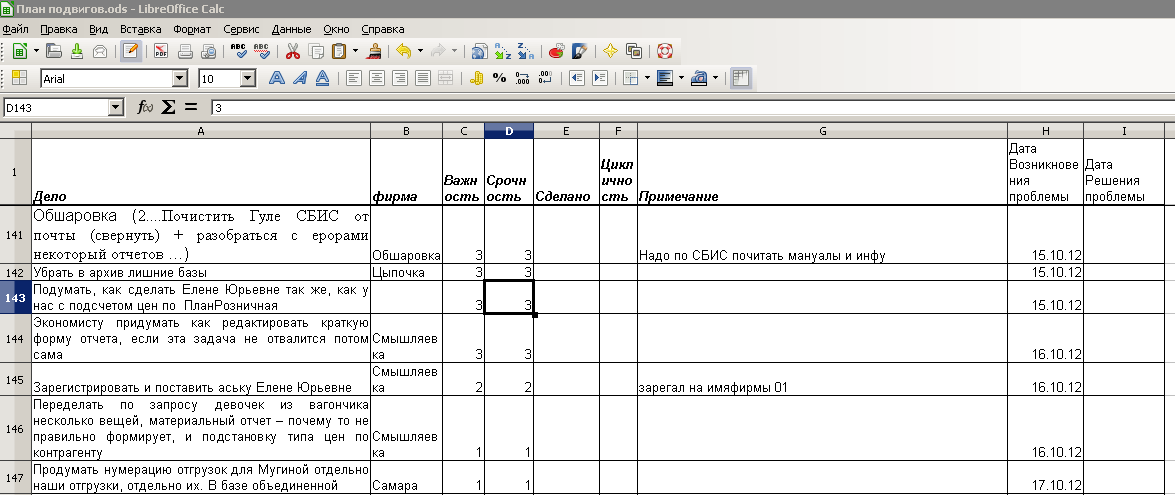The height and width of the screenshot is (495, 1175).
Task: Toggle underline formatting
Action: [x=322, y=78]
